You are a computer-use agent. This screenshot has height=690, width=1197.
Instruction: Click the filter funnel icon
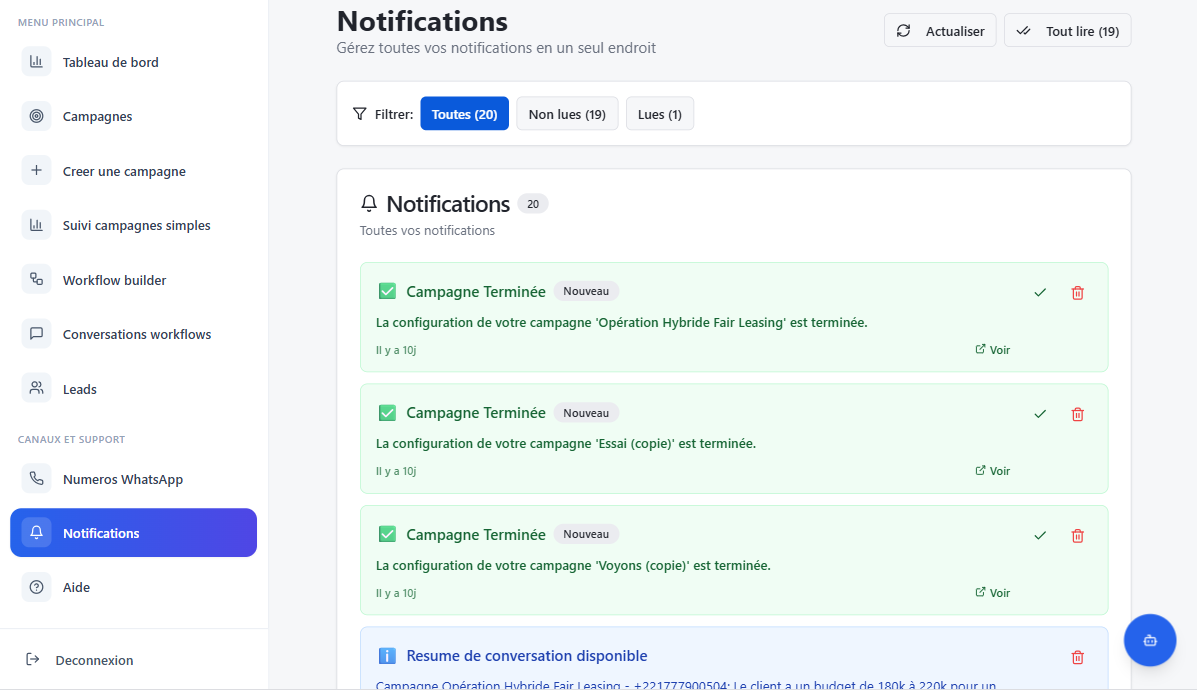[x=360, y=114]
